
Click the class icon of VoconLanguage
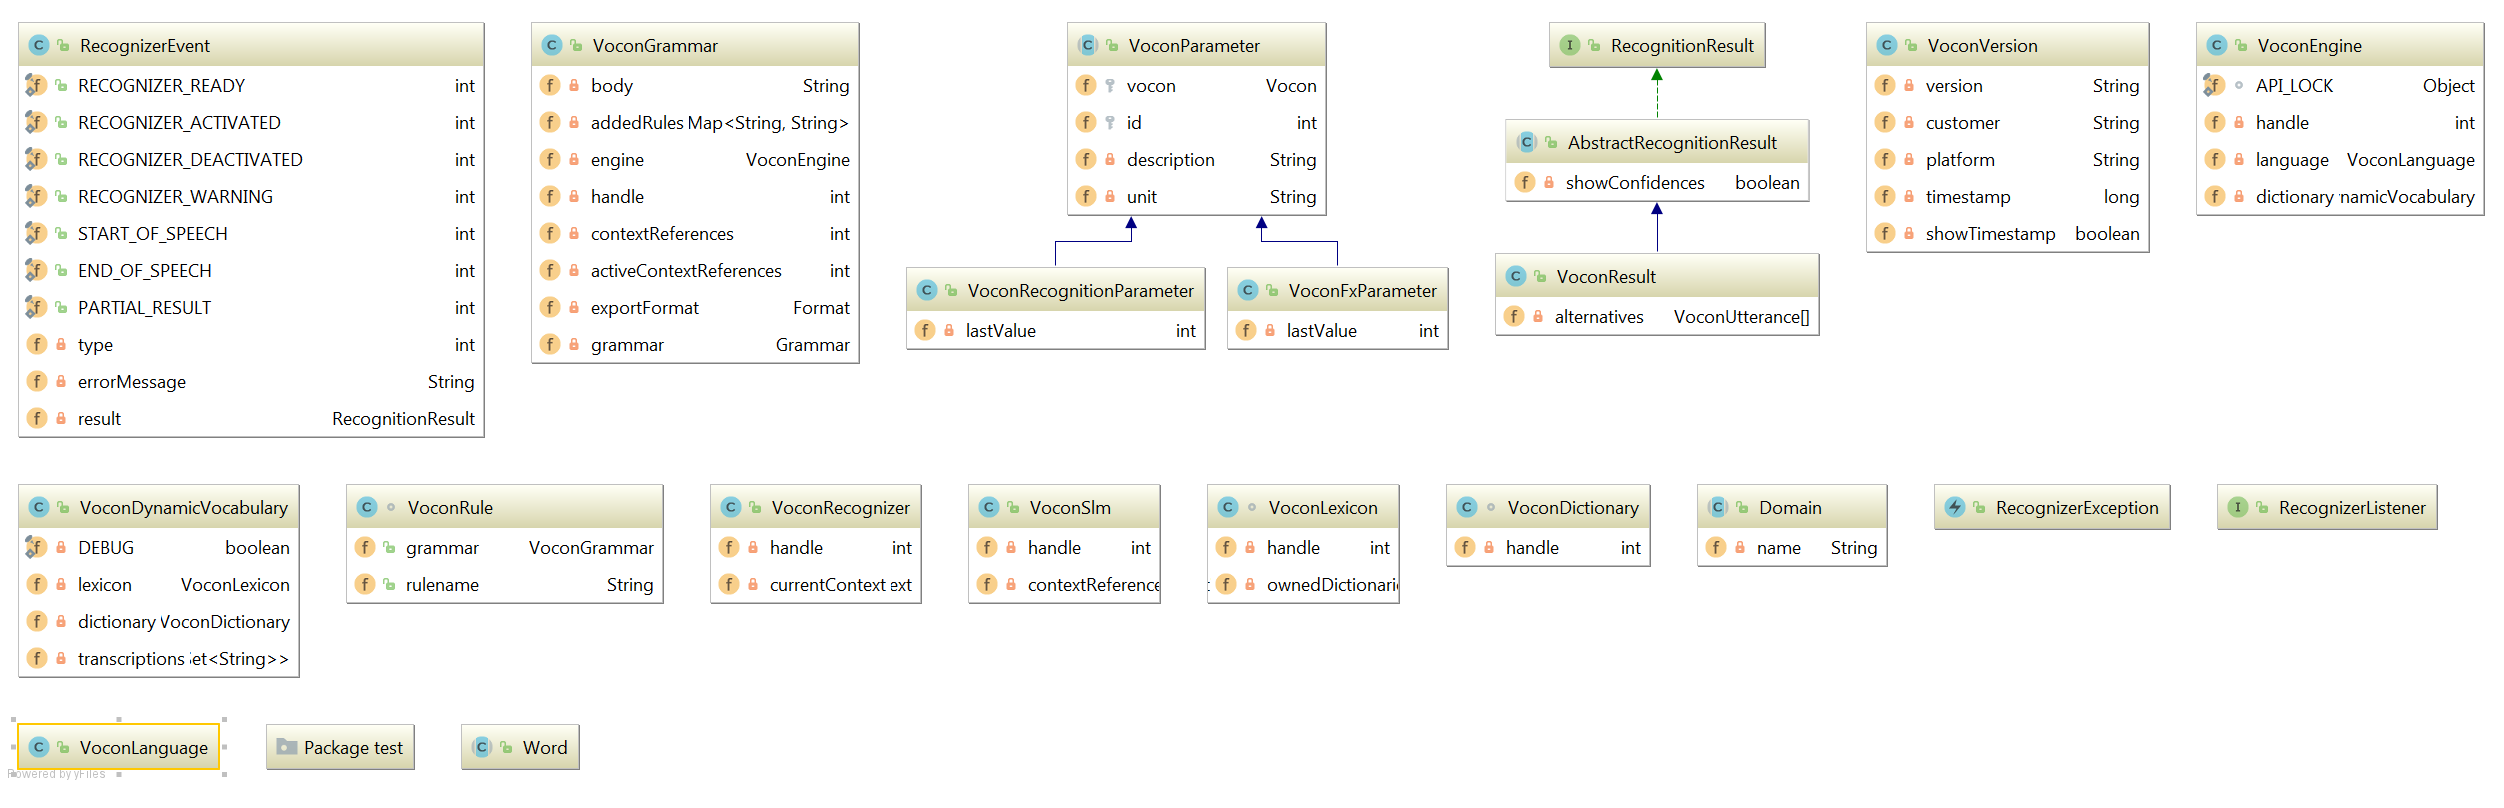(x=39, y=747)
